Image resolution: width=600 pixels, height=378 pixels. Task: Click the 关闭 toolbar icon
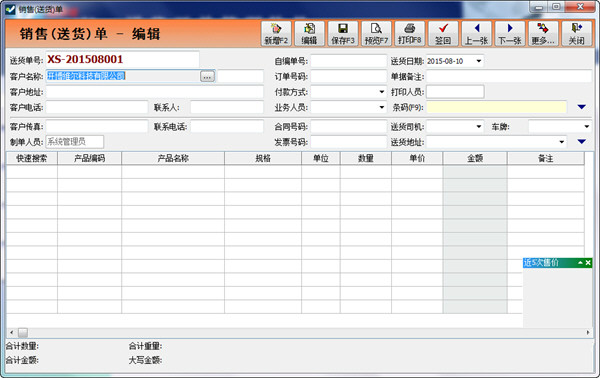576,34
